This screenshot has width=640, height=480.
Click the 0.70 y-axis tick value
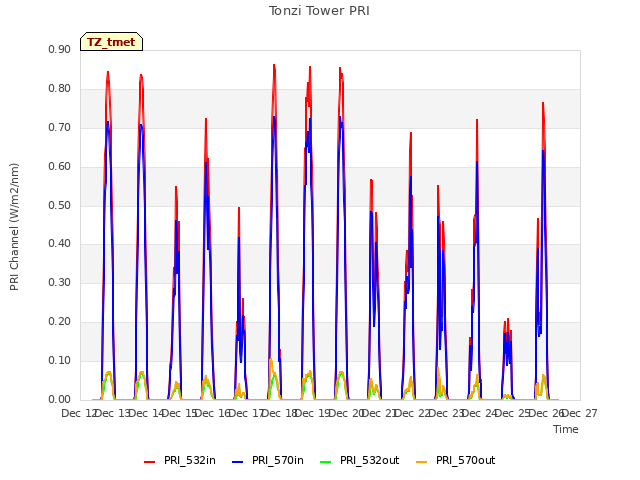[60, 127]
